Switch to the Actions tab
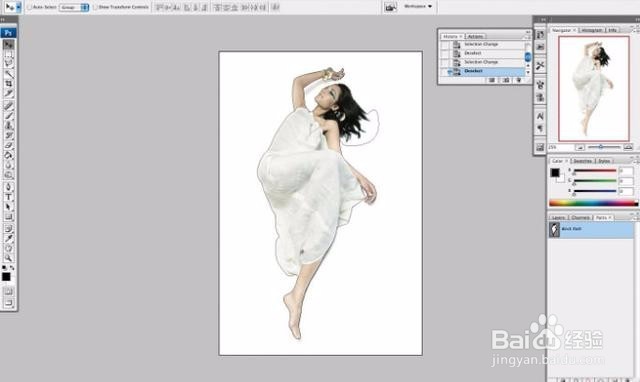Viewport: 640px width, 382px height. tap(475, 36)
